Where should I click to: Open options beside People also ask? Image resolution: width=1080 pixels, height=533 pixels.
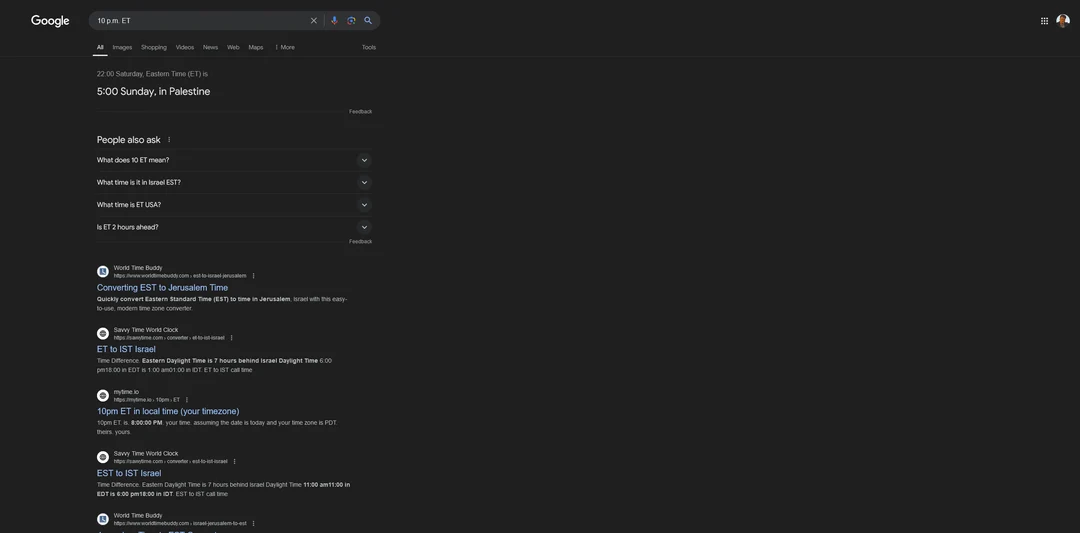point(169,140)
